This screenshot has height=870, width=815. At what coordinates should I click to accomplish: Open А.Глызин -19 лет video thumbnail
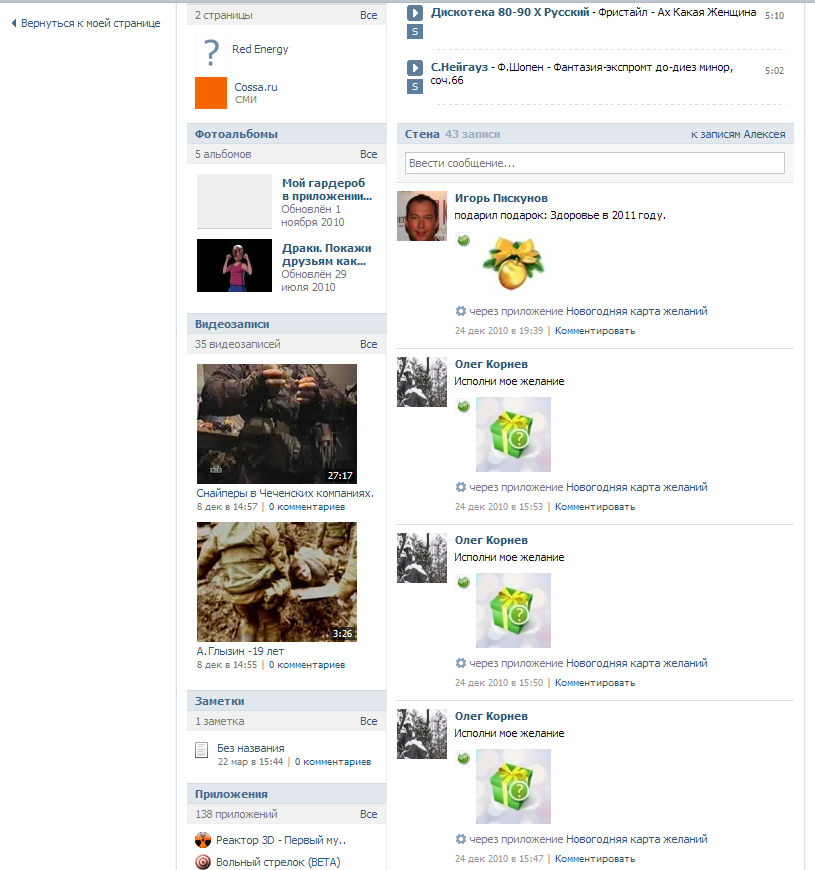tap(277, 582)
